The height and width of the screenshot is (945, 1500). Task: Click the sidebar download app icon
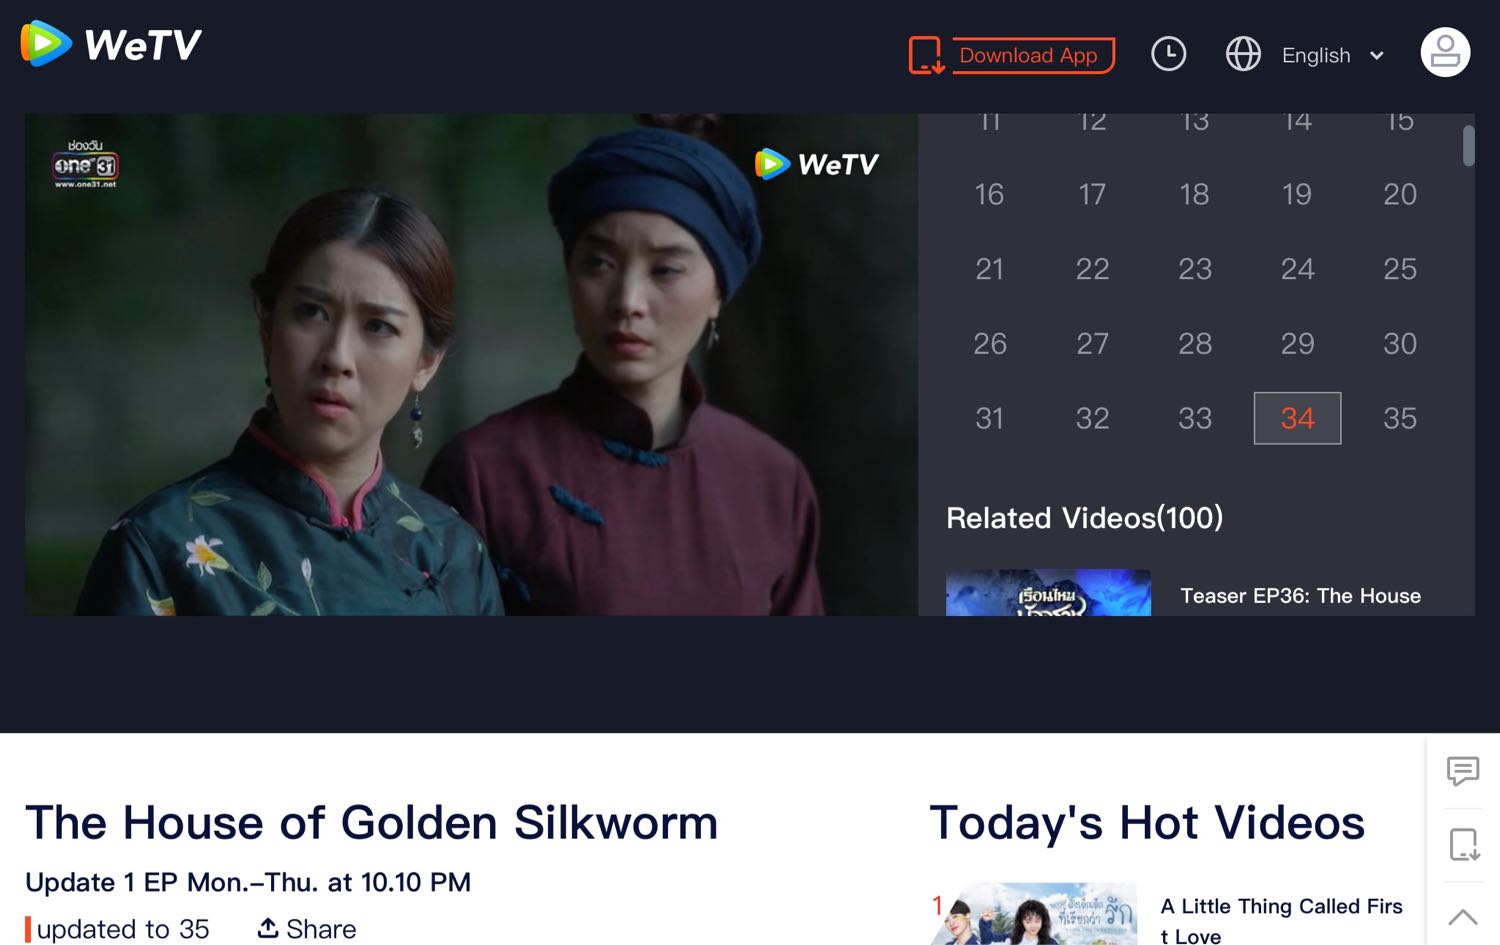[x=1464, y=845]
